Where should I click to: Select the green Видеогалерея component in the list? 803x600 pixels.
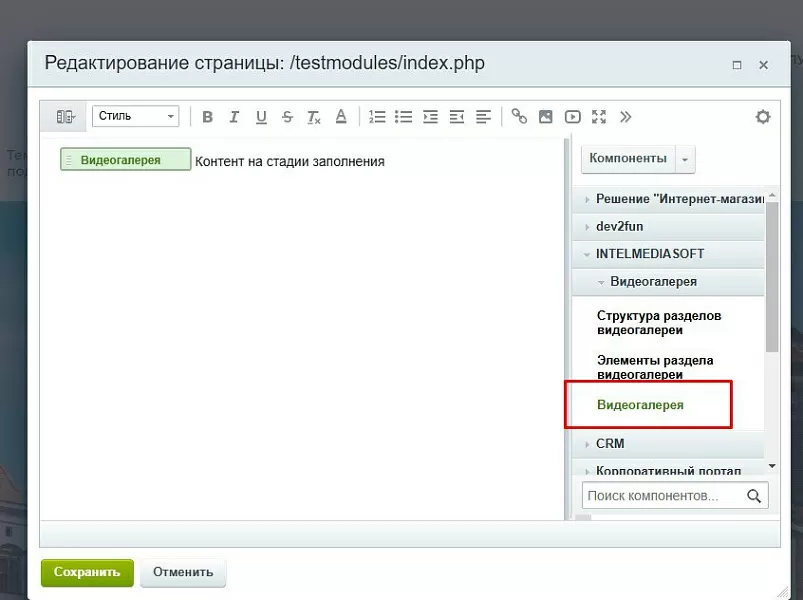[640, 405]
